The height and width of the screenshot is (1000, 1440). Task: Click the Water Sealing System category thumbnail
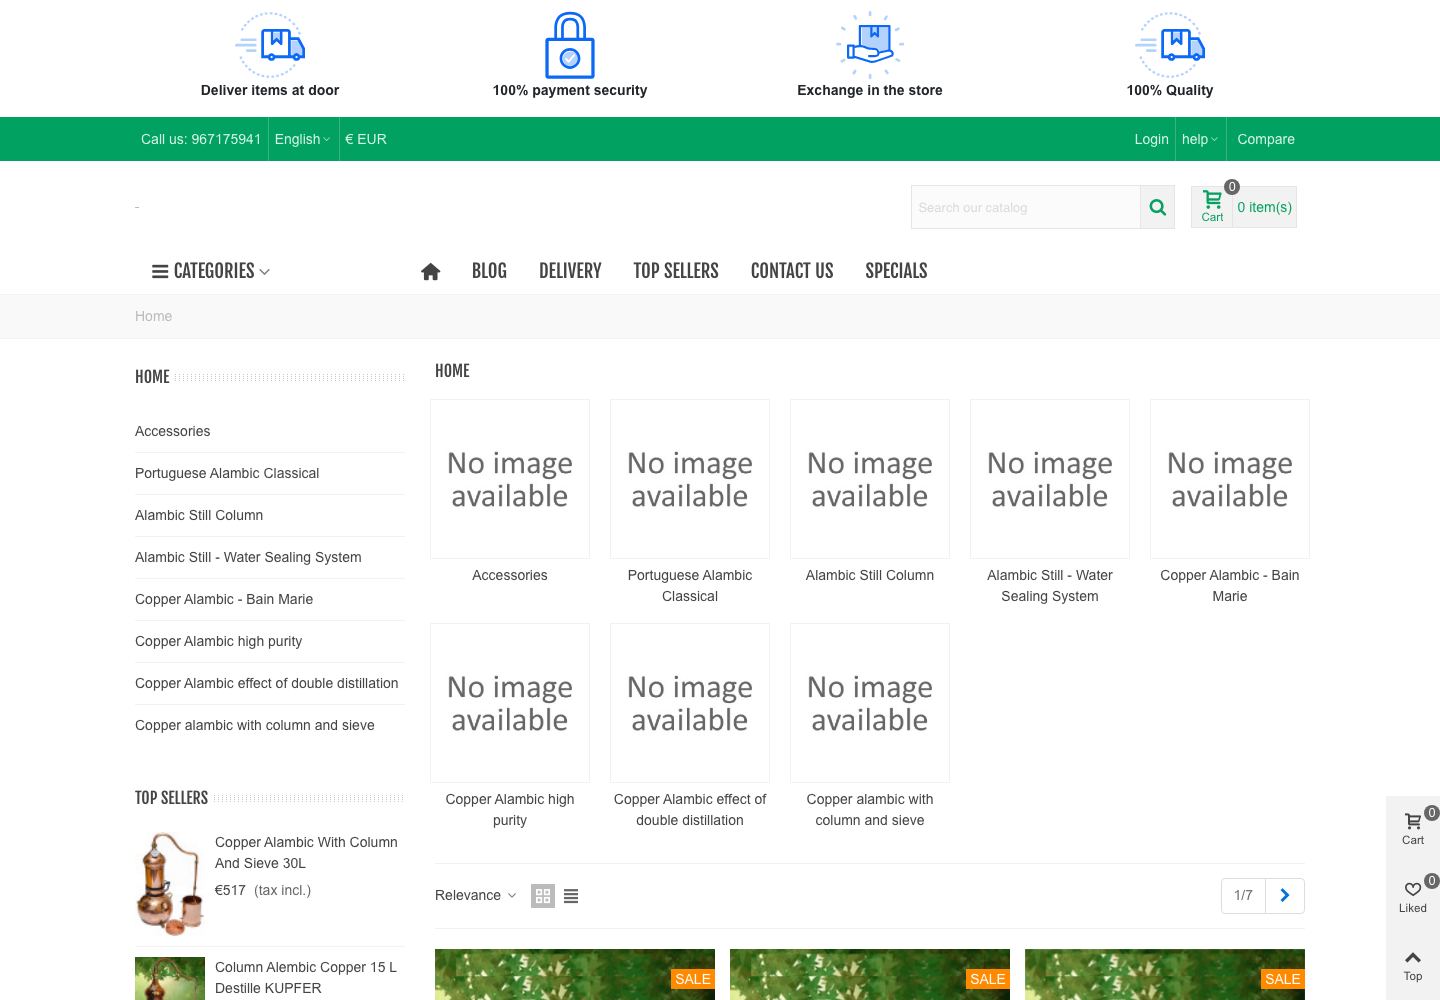[x=1050, y=479]
